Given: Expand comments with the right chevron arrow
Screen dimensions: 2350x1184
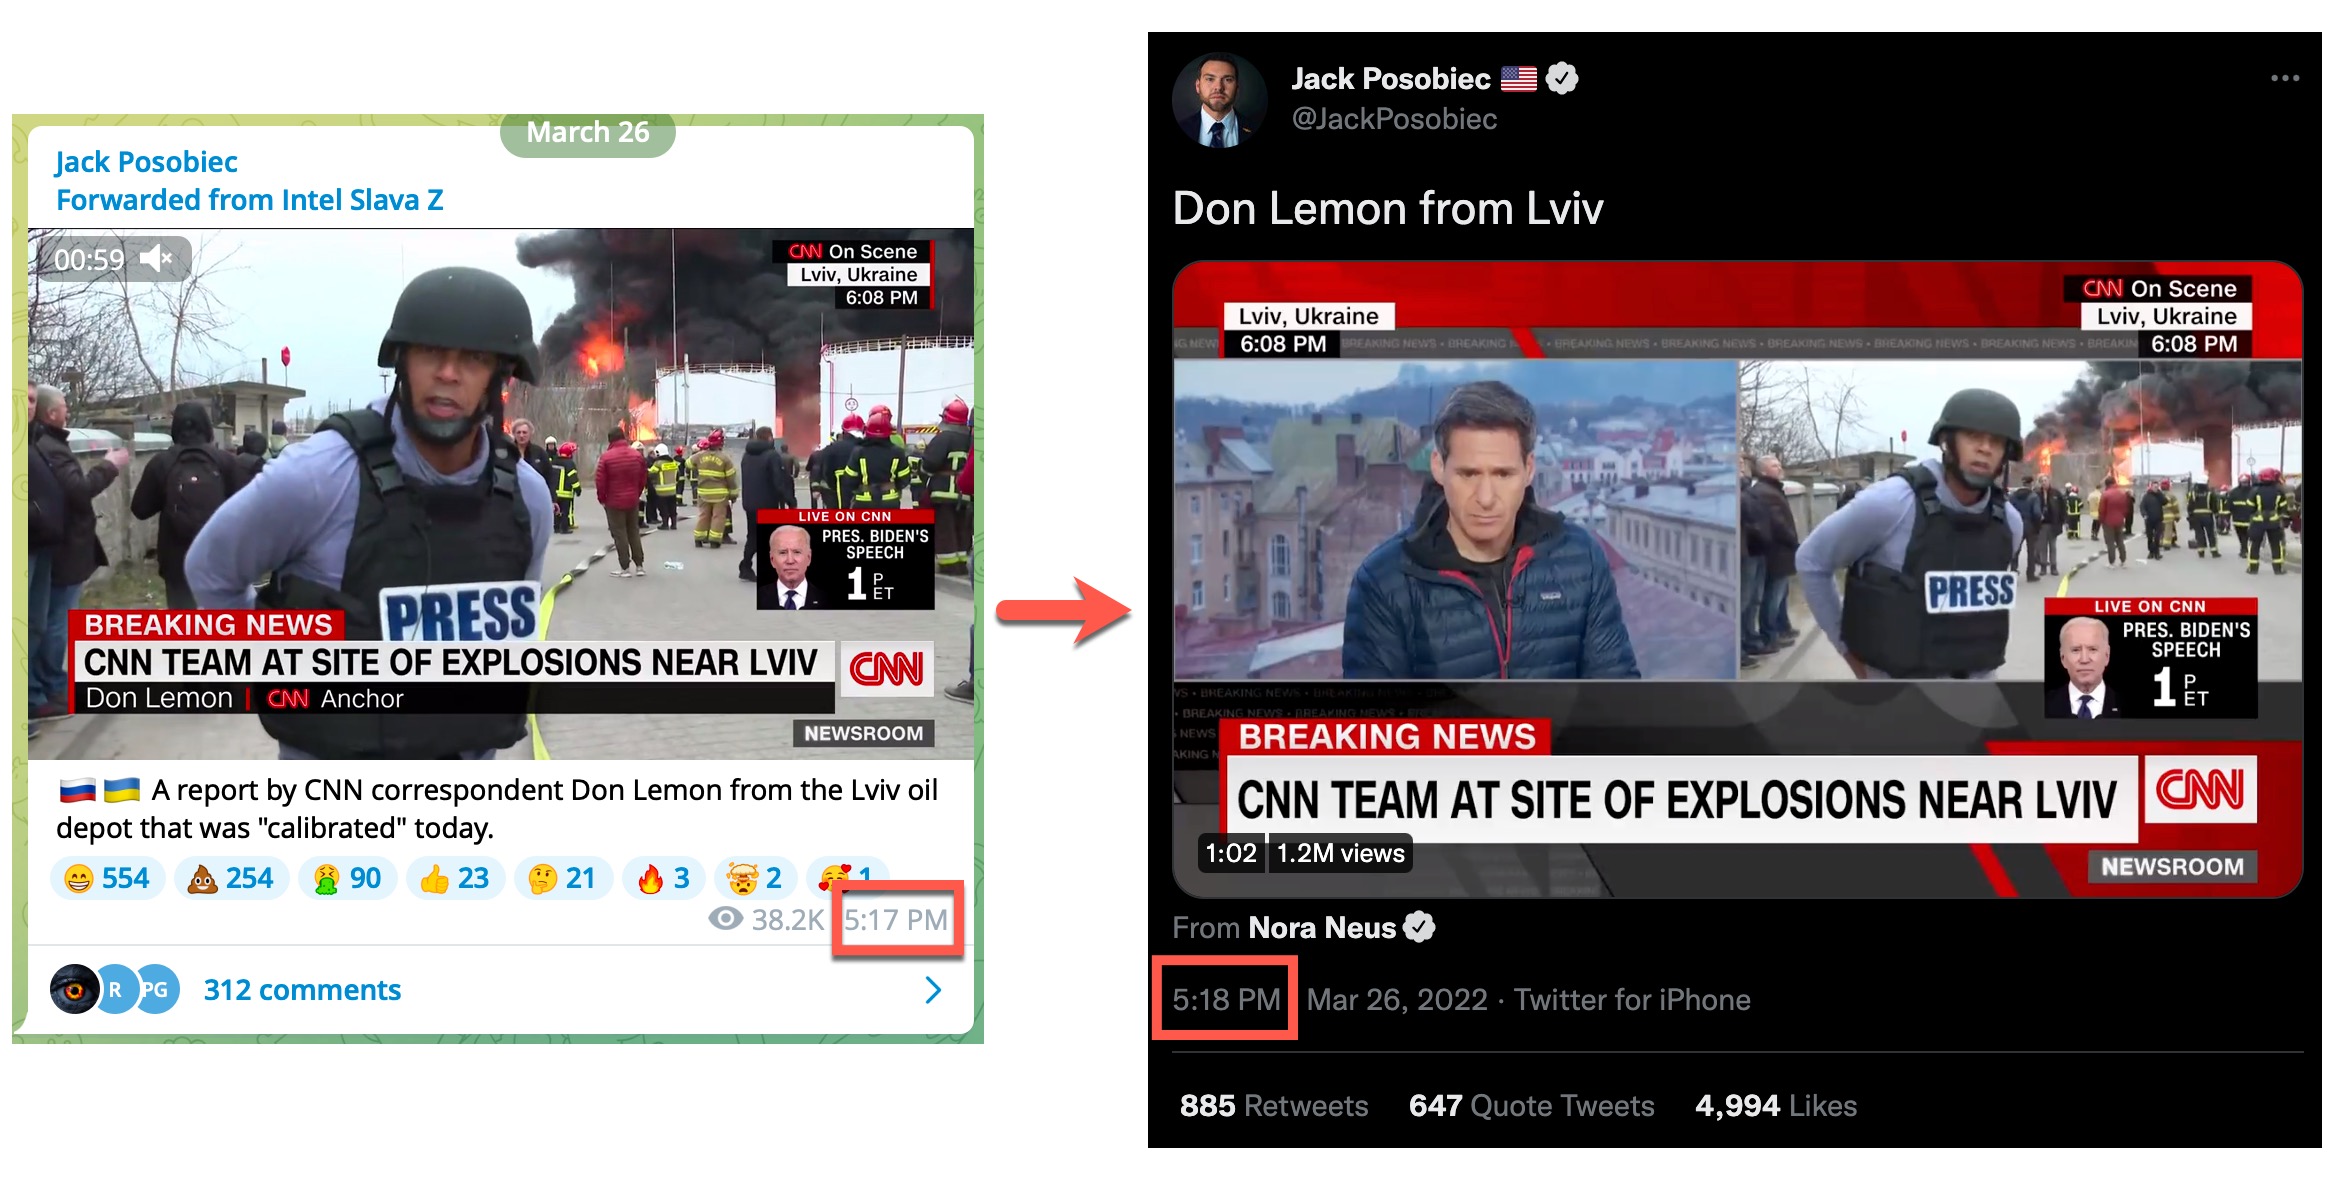Looking at the screenshot, I should [933, 990].
